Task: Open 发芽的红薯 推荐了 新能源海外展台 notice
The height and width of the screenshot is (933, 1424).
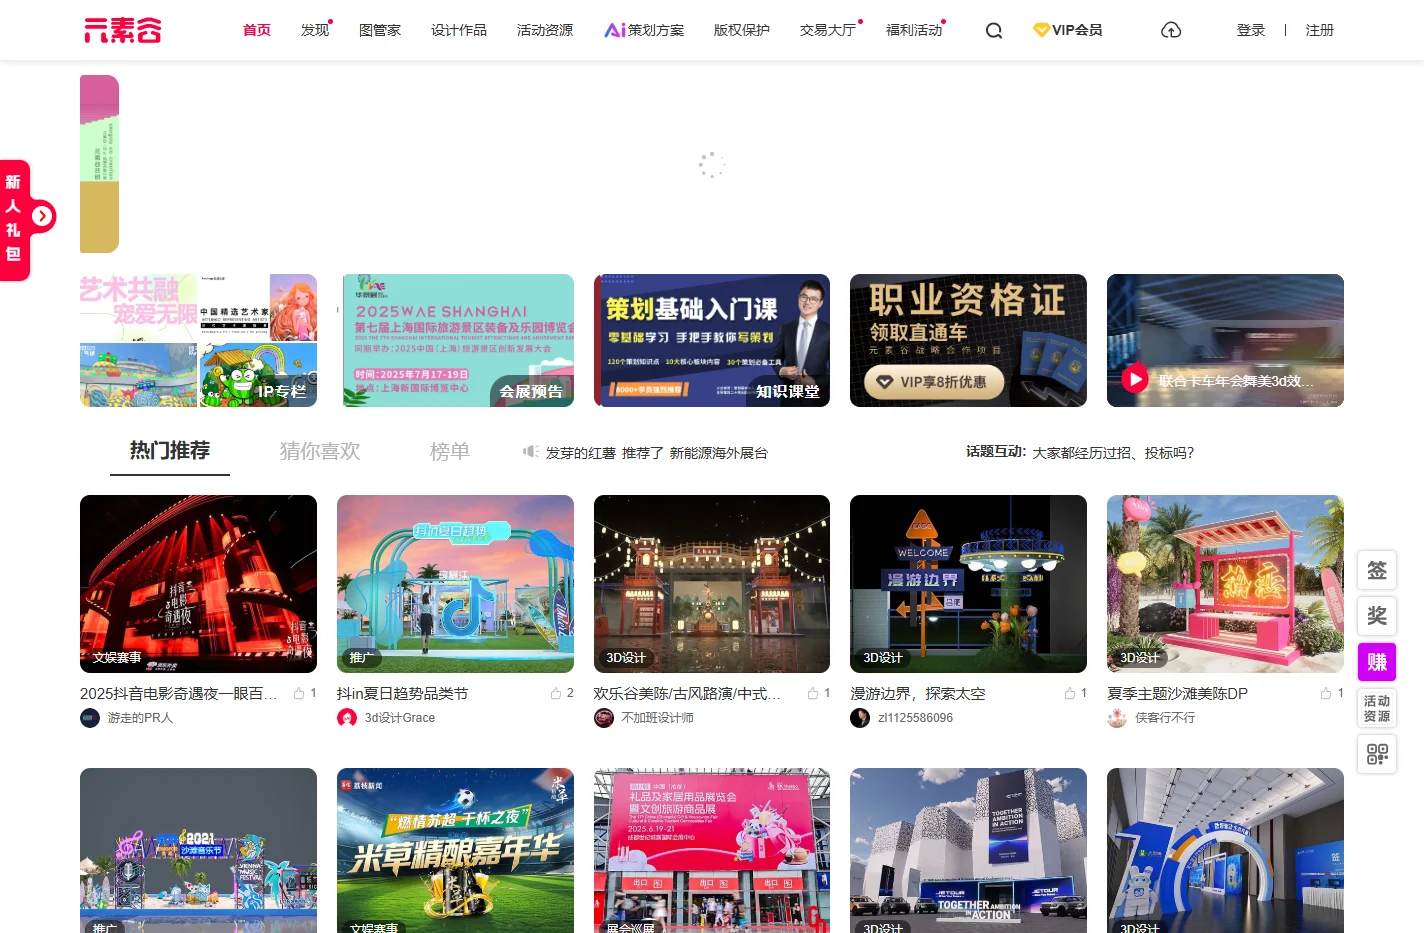Action: 656,453
